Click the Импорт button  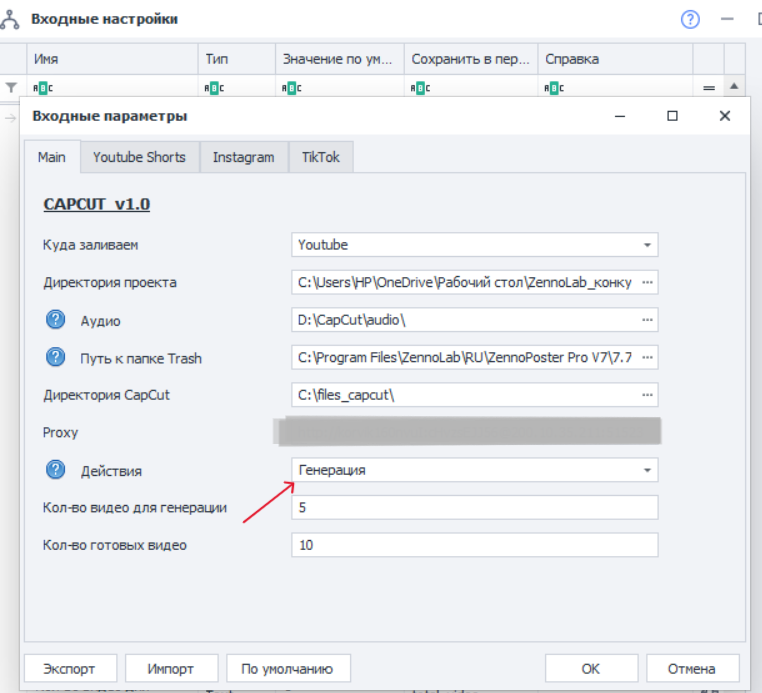click(x=171, y=668)
